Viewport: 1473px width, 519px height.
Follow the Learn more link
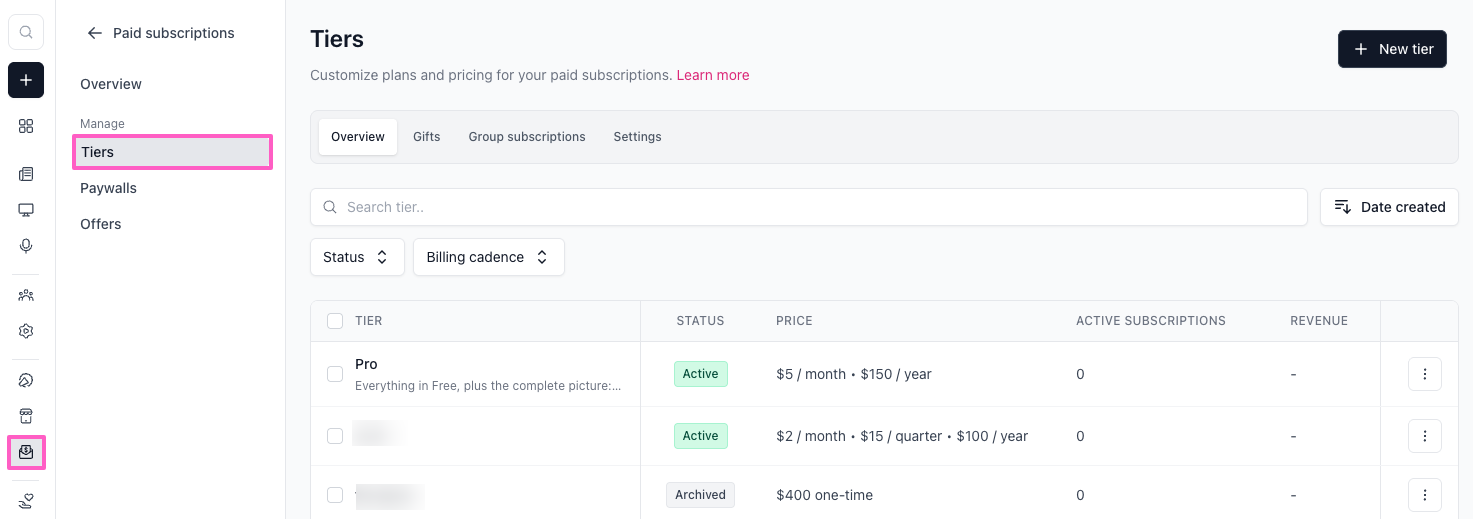click(x=713, y=75)
